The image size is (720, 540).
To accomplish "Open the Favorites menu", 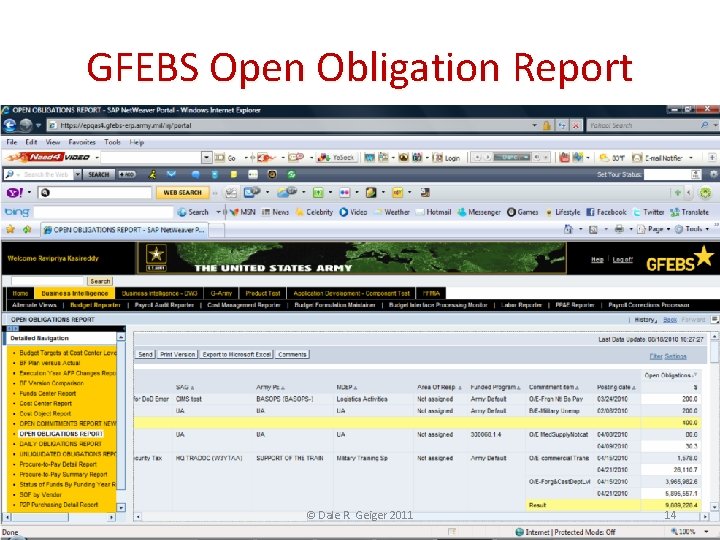I will [x=82, y=142].
